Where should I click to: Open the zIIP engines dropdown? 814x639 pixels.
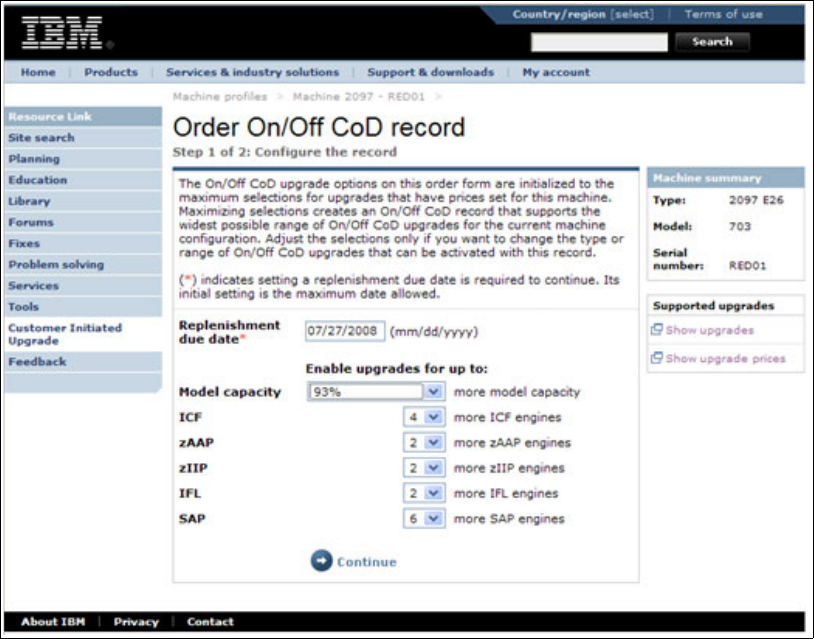[x=424, y=468]
